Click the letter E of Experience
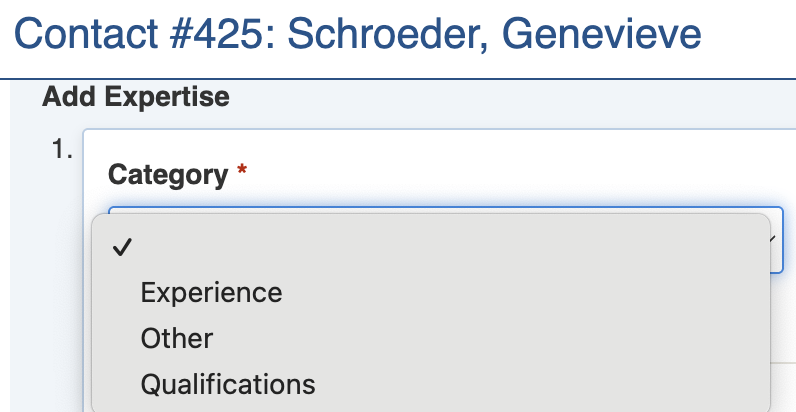The height and width of the screenshot is (412, 796). tap(149, 293)
